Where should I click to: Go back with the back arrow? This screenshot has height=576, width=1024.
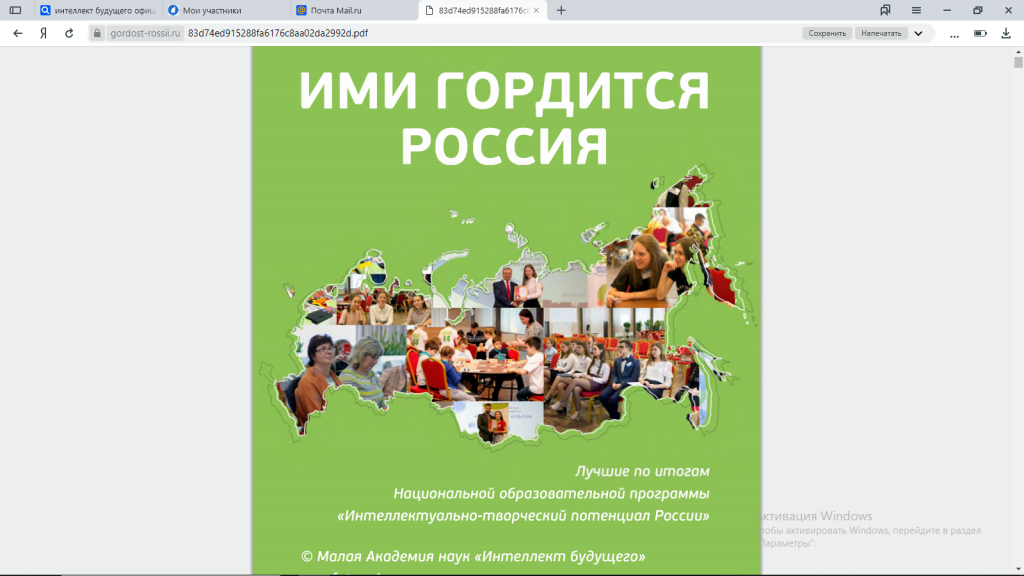pyautogui.click(x=17, y=33)
